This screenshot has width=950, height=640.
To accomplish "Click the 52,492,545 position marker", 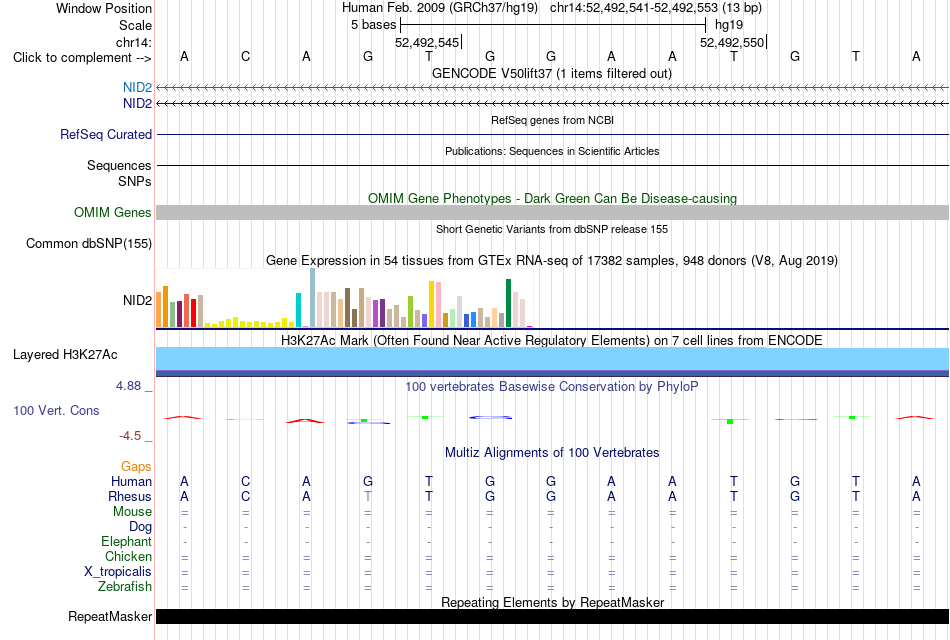I will pos(427,42).
